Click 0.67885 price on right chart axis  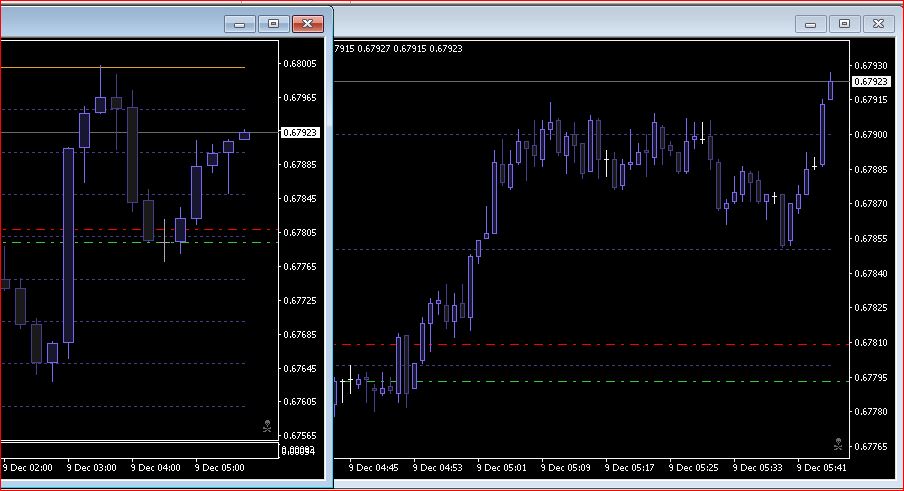pyautogui.click(x=871, y=170)
